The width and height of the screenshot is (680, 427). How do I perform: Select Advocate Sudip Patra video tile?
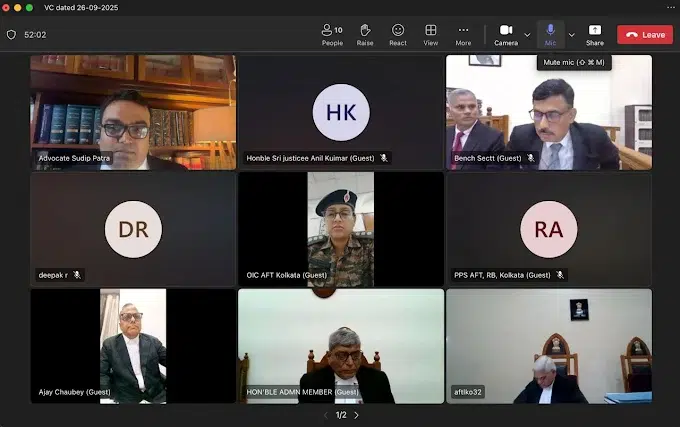click(133, 112)
